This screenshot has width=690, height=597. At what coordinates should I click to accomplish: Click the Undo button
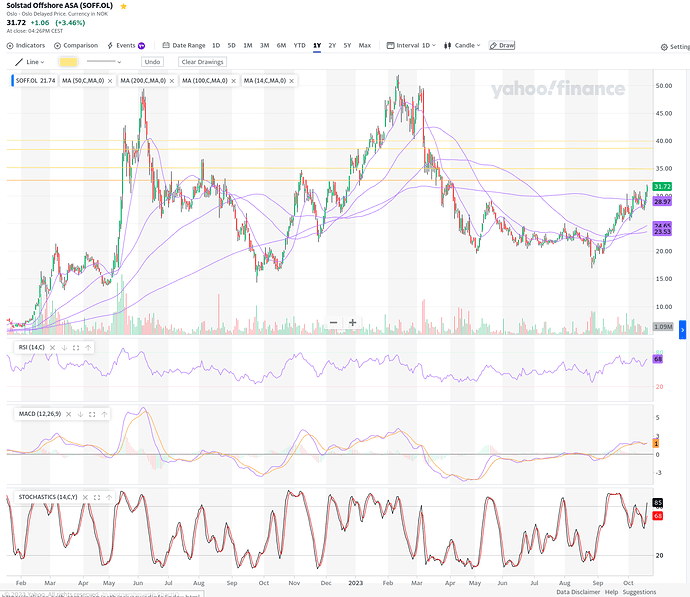[152, 62]
